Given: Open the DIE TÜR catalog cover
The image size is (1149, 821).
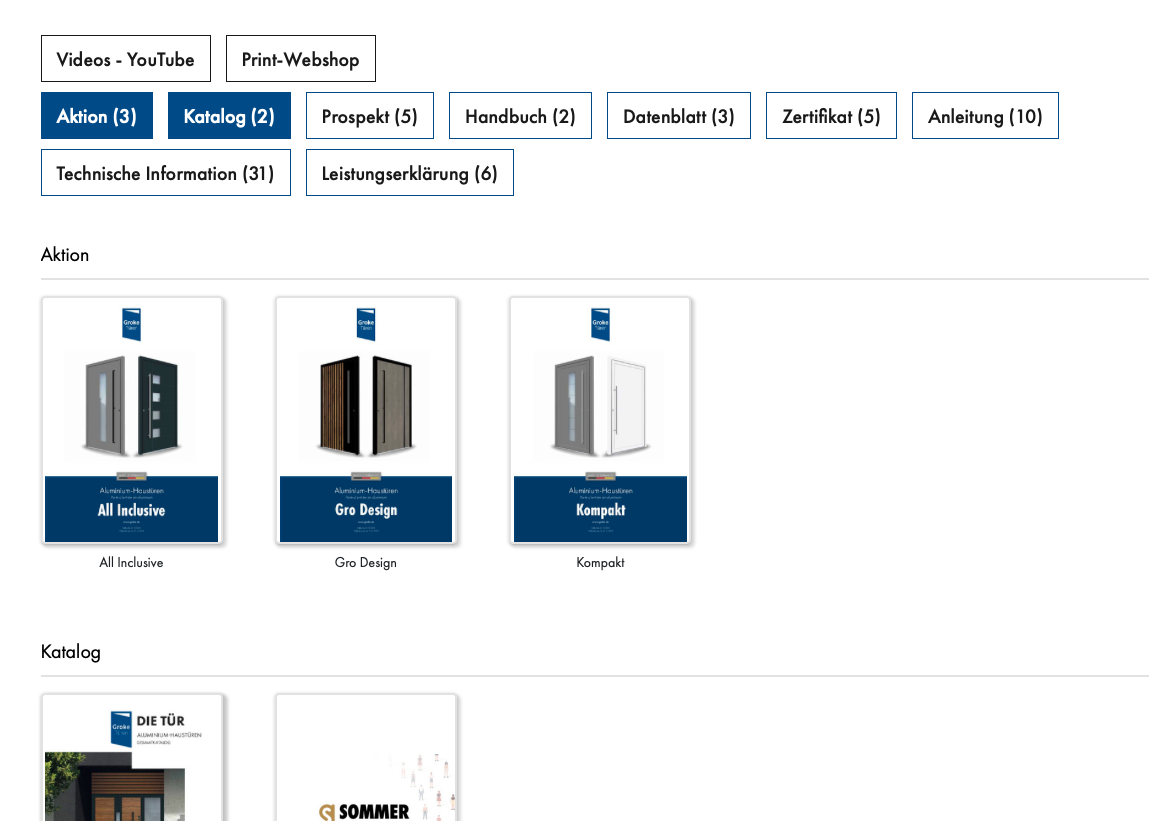Looking at the screenshot, I should pos(132,760).
